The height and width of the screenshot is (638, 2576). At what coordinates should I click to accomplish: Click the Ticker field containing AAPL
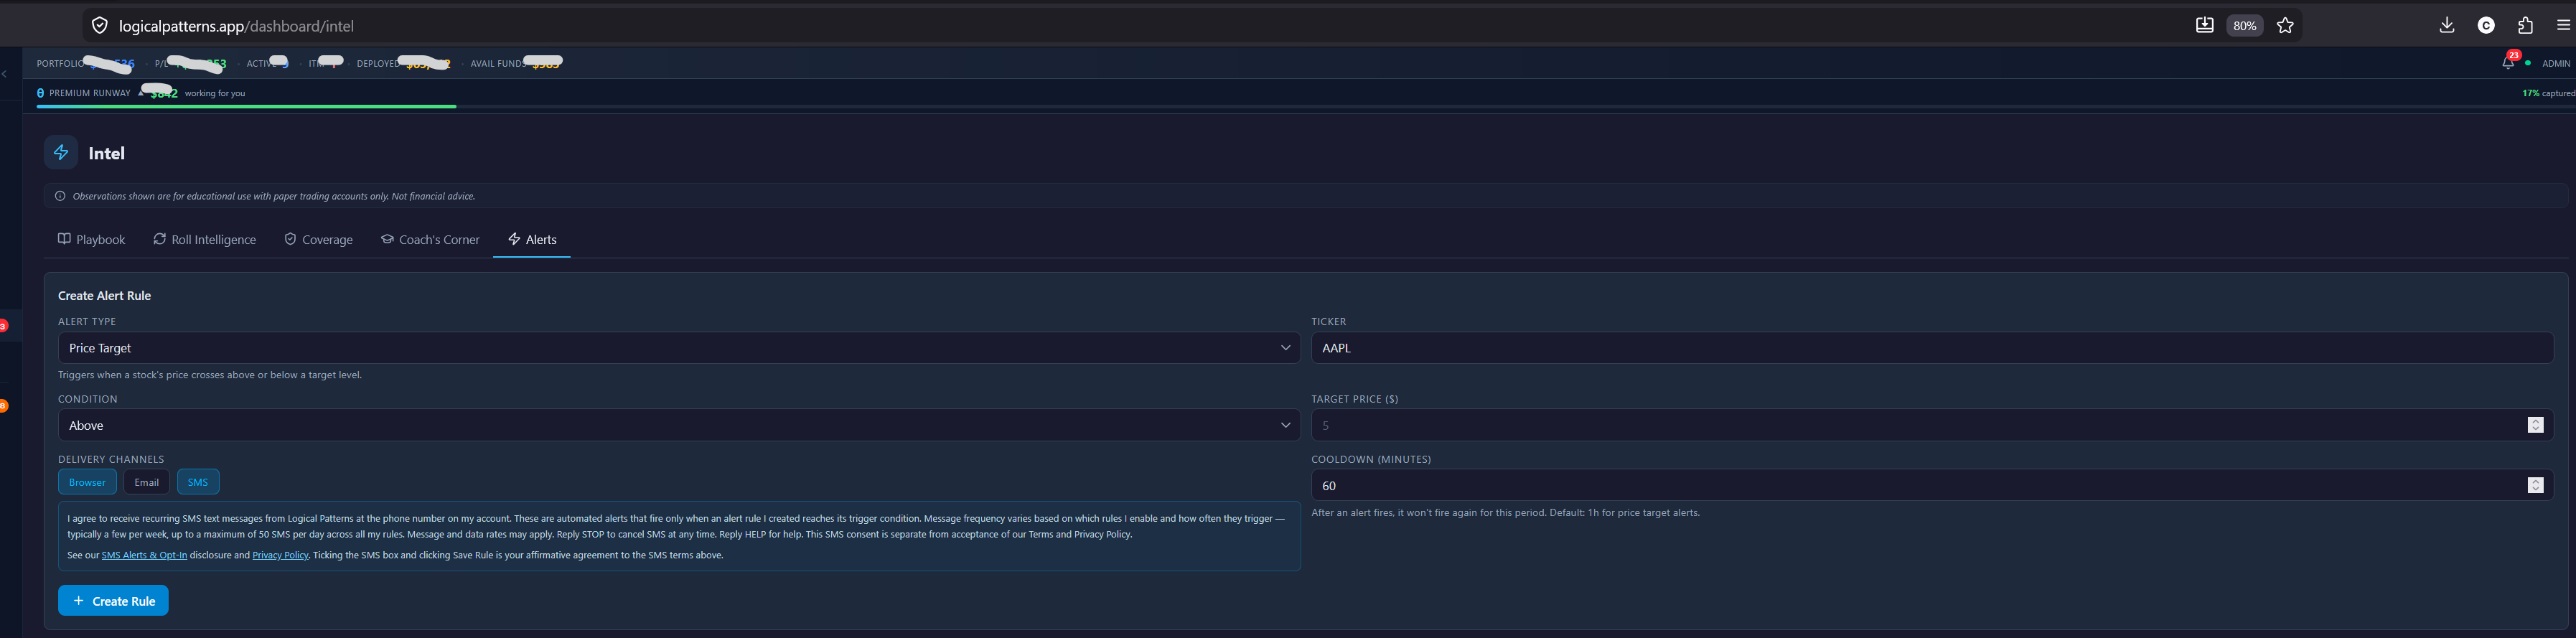click(1932, 348)
